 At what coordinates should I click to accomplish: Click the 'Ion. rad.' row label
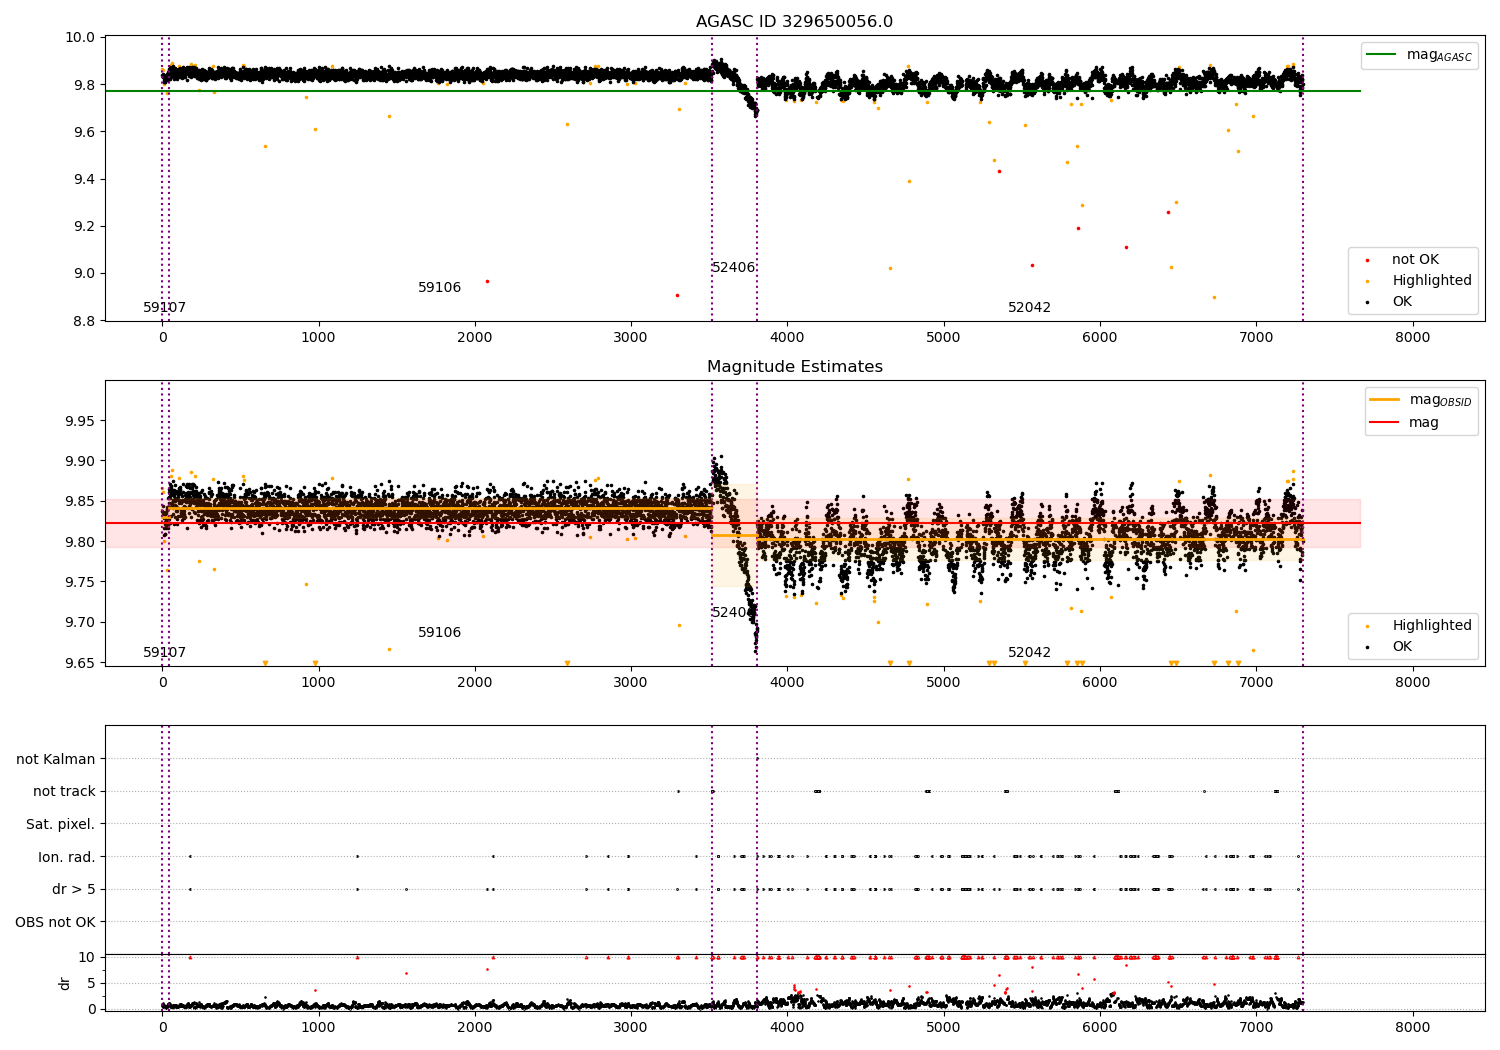(x=67, y=857)
